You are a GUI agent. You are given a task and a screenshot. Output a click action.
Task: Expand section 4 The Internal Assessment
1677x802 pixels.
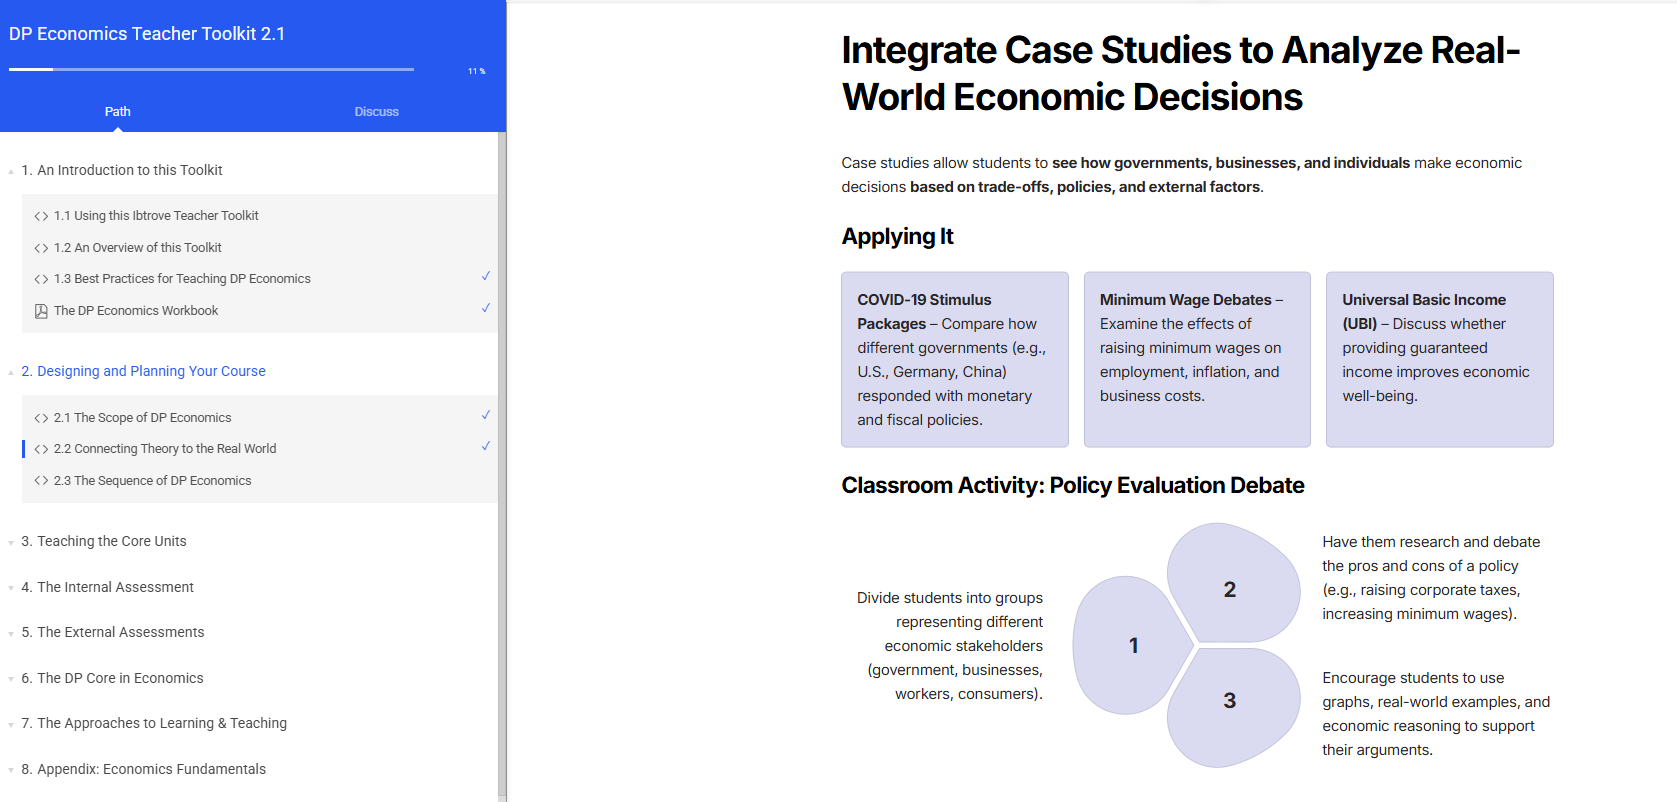coord(11,588)
